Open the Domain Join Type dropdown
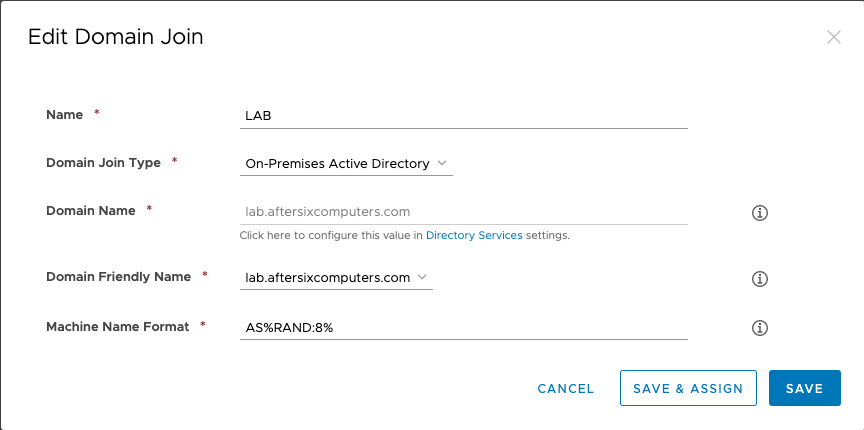 (346, 164)
